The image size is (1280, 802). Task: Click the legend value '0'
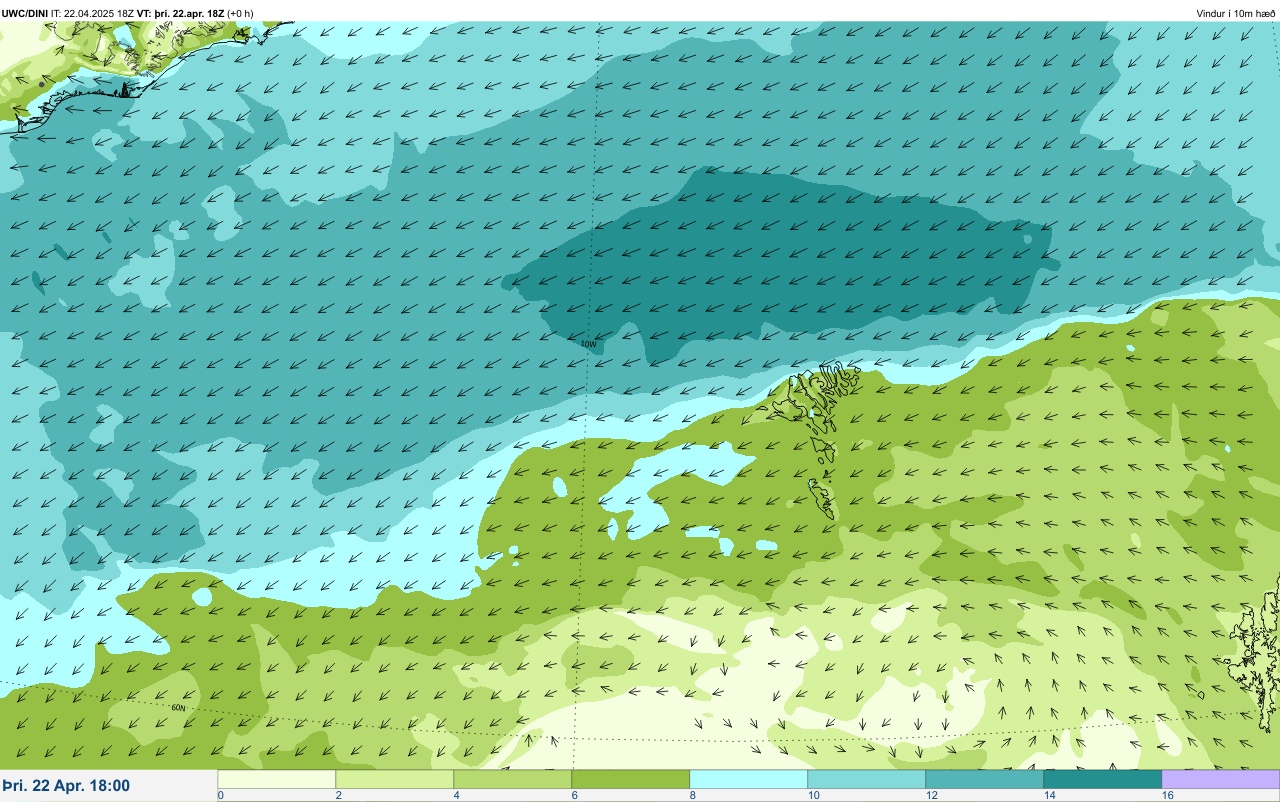[220, 795]
